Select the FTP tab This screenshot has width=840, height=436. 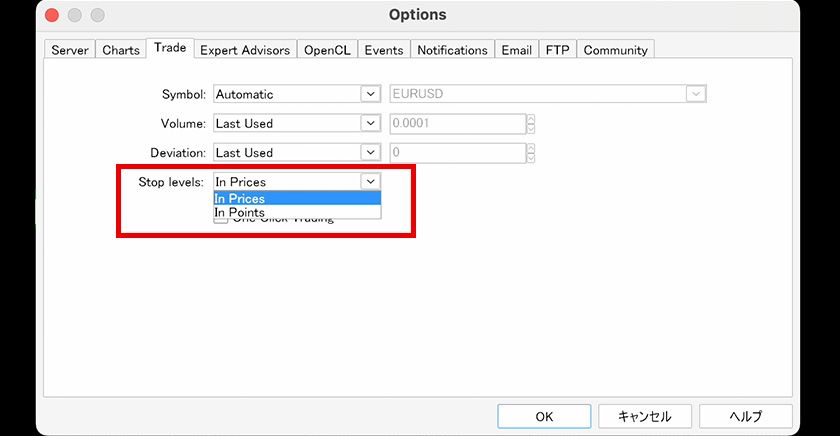[557, 50]
